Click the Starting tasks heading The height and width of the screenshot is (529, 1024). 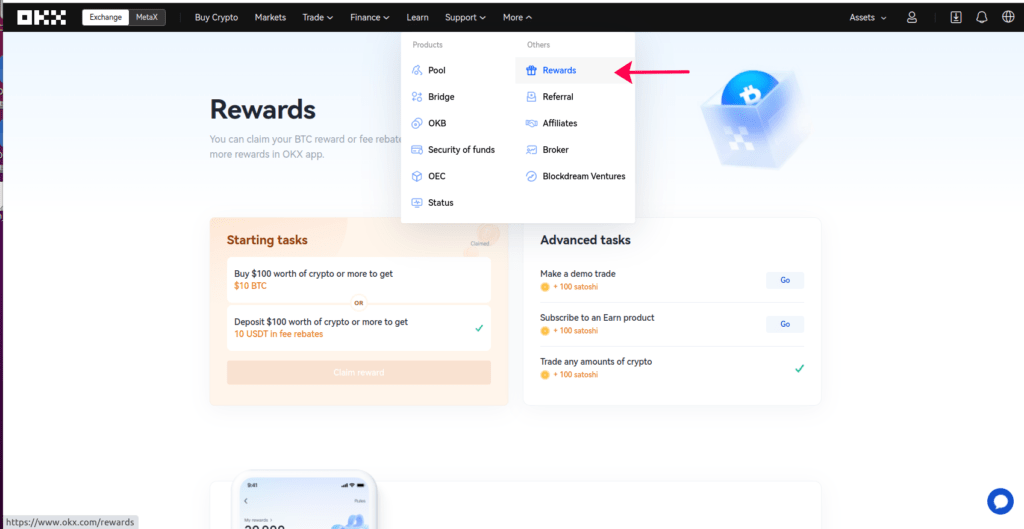[267, 240]
